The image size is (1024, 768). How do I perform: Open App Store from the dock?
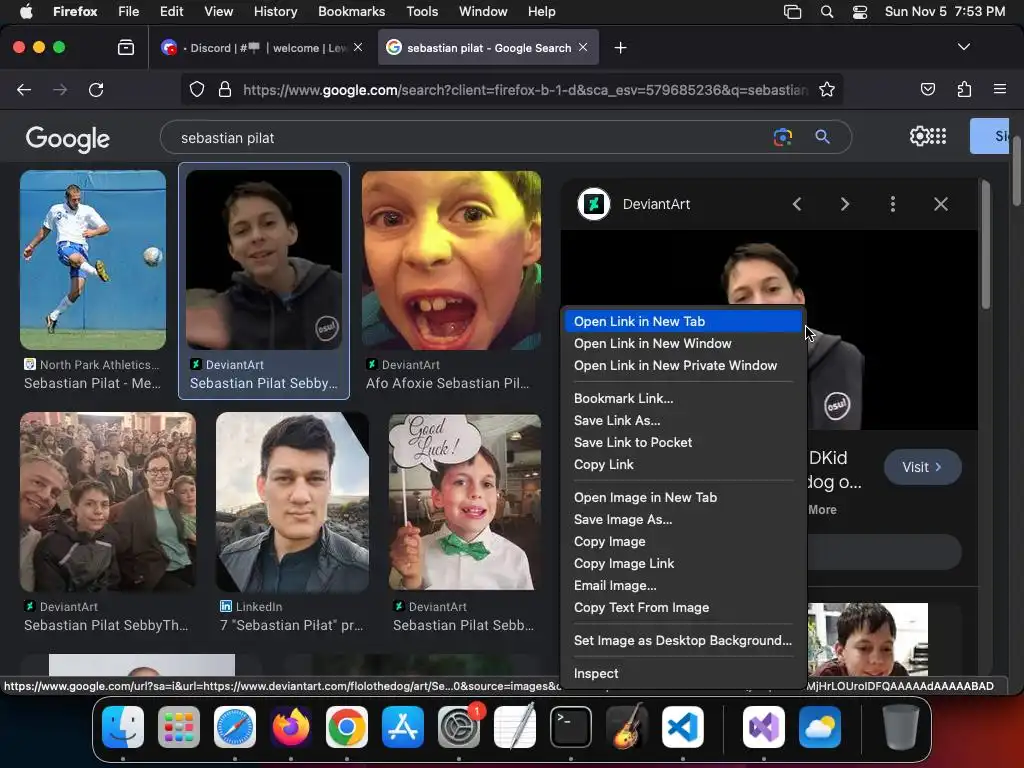pyautogui.click(x=403, y=727)
